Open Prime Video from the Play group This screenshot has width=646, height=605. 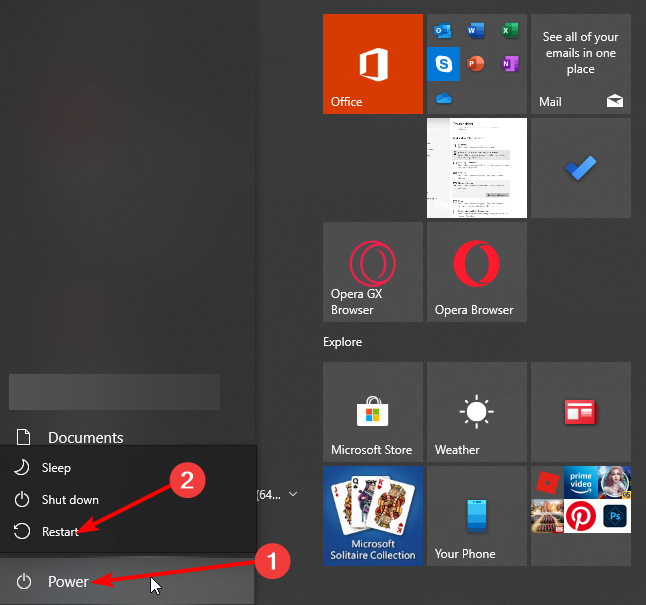(580, 482)
